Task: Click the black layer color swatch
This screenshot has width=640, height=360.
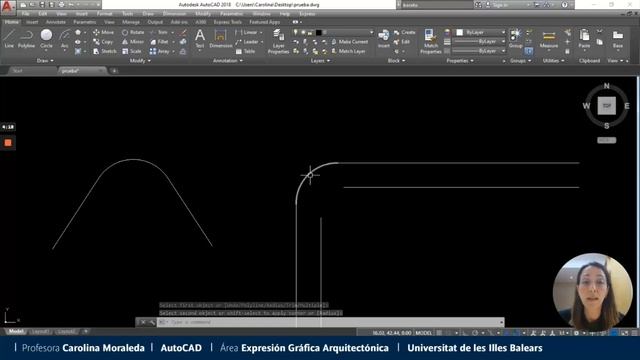Action: [319, 32]
